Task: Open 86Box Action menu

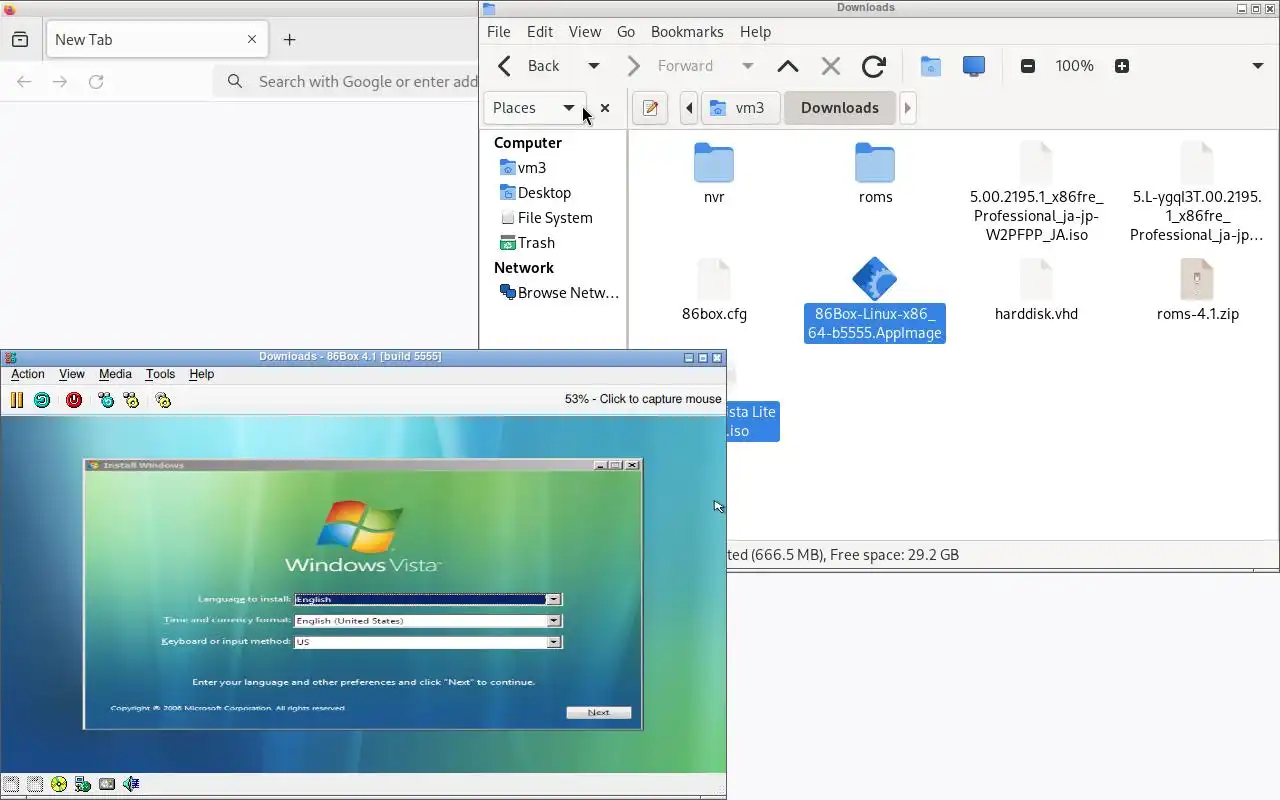Action: tap(28, 374)
